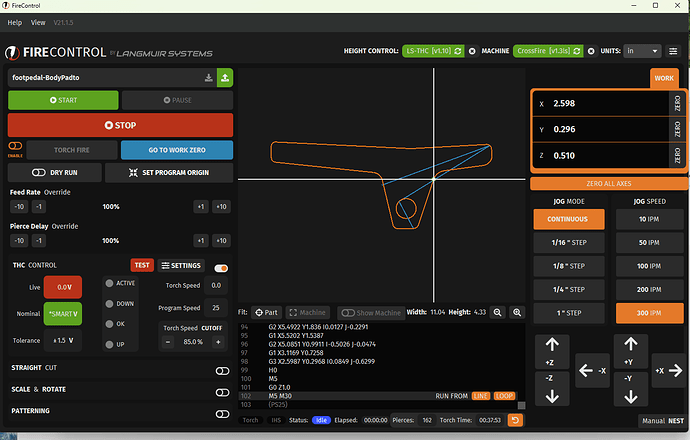
Task: Enable the Straight Cut toggle
Action: click(222, 370)
